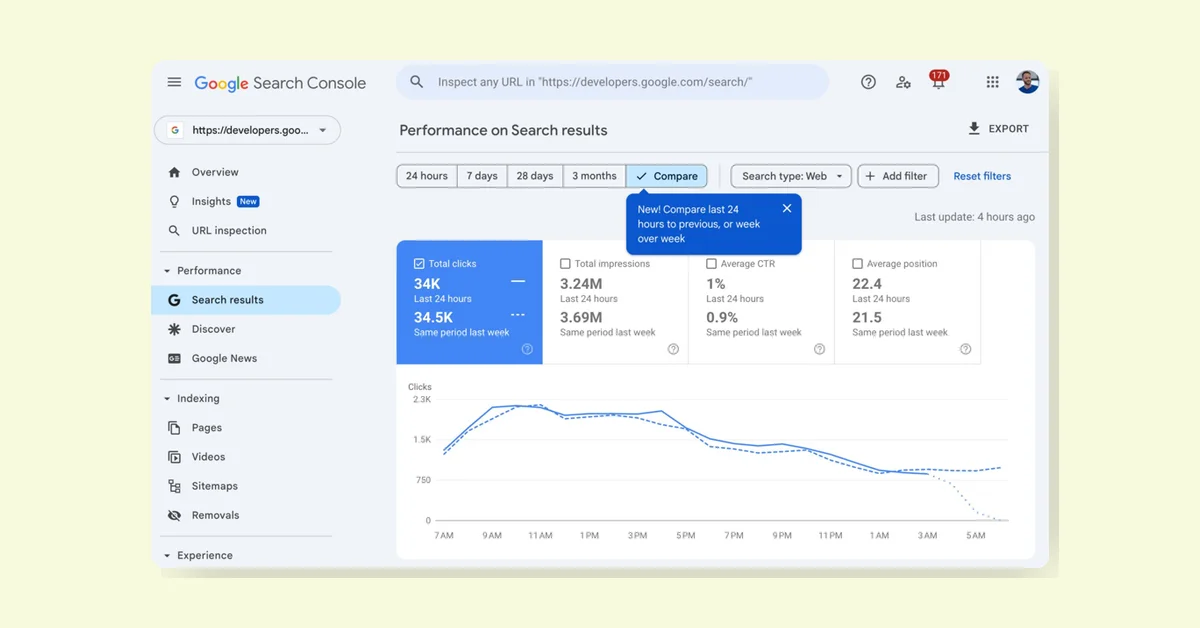Open Search results in sidebar
1200x628 pixels.
click(x=246, y=300)
